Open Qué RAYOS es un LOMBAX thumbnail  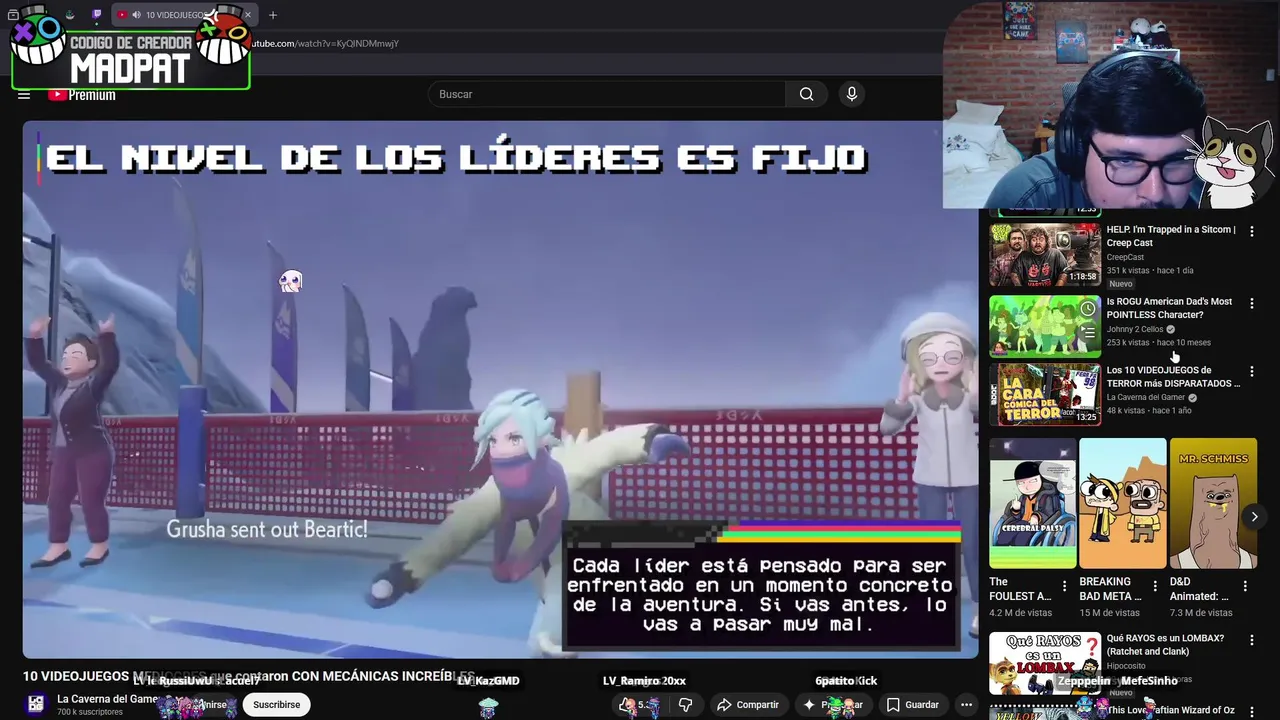click(1045, 663)
